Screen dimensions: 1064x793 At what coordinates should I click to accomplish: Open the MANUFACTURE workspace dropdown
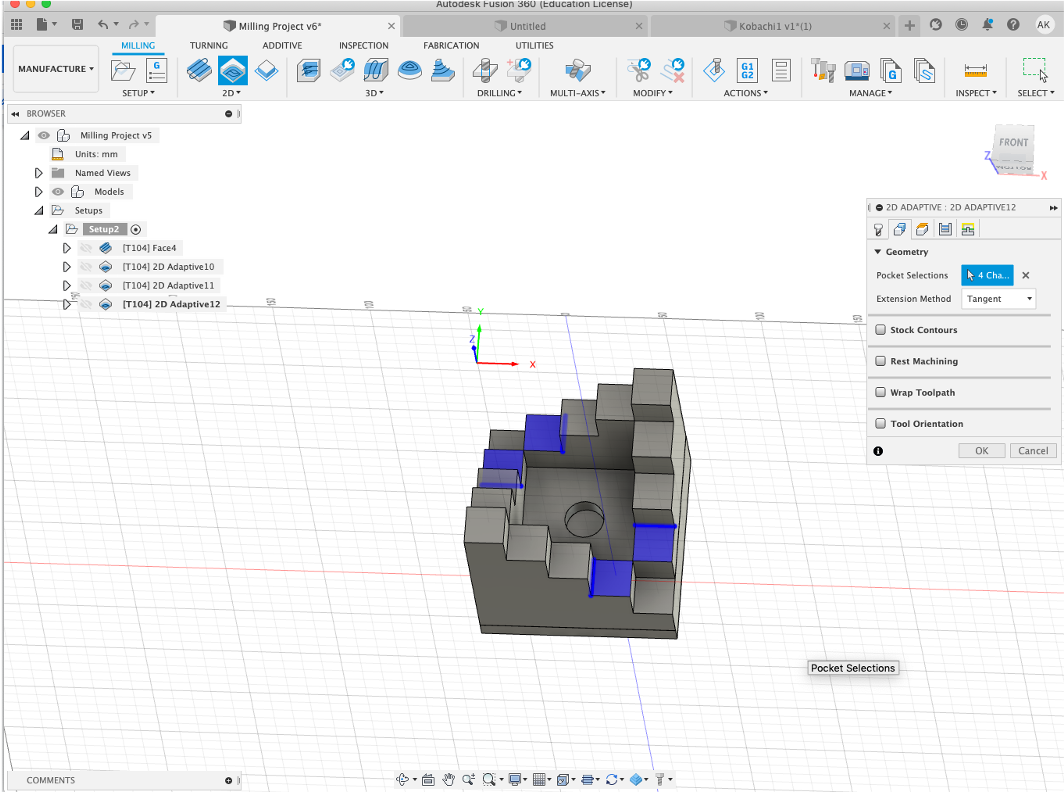tap(56, 69)
